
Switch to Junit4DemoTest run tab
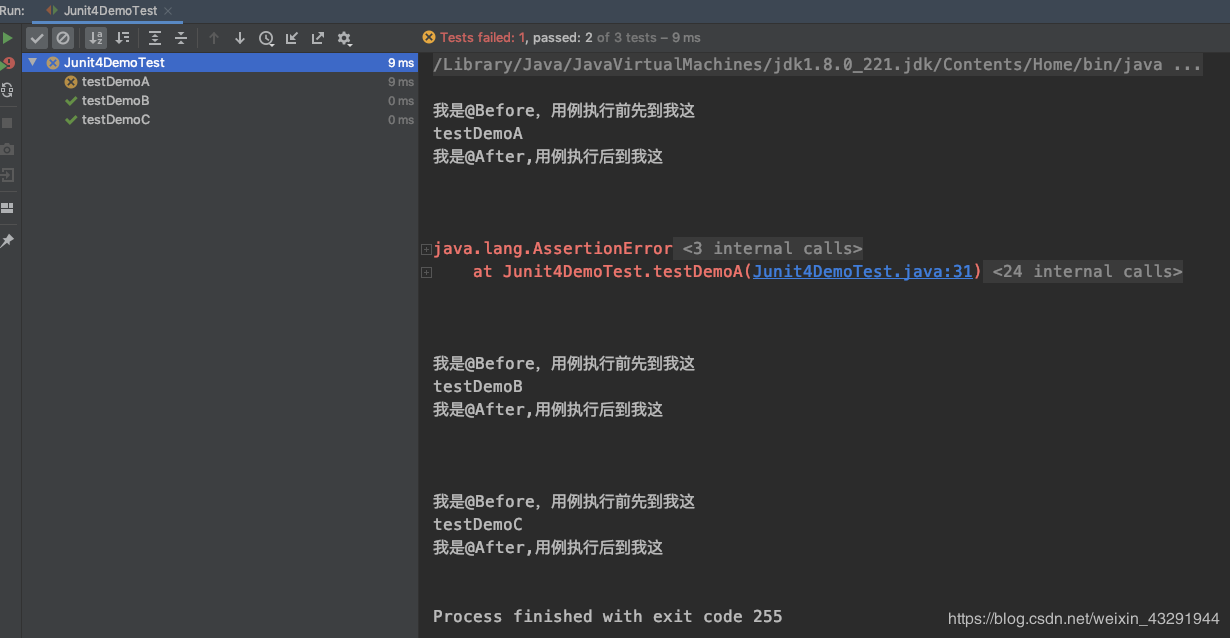click(x=110, y=11)
